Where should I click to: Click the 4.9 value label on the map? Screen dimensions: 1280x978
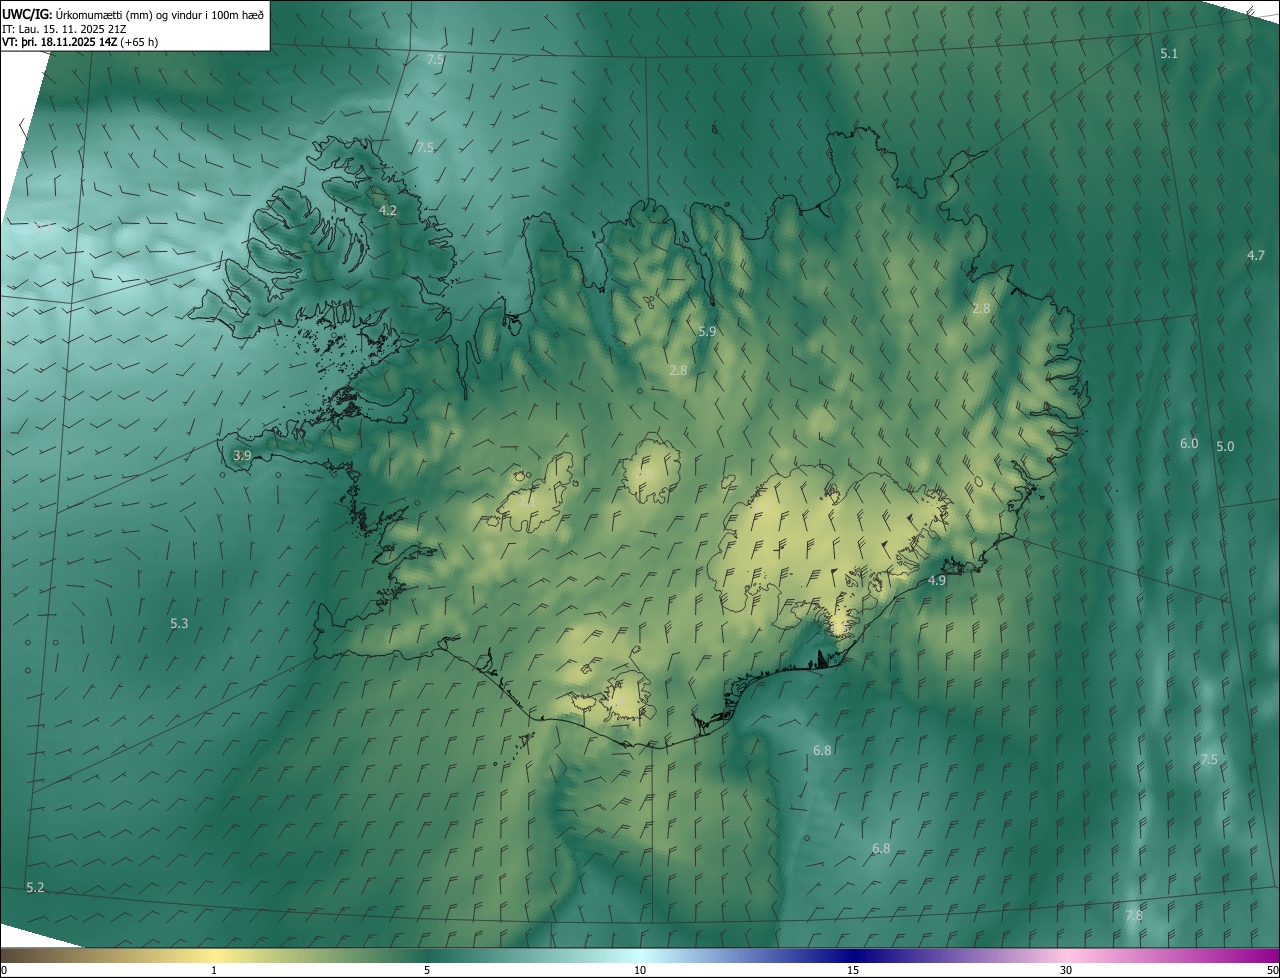click(937, 581)
